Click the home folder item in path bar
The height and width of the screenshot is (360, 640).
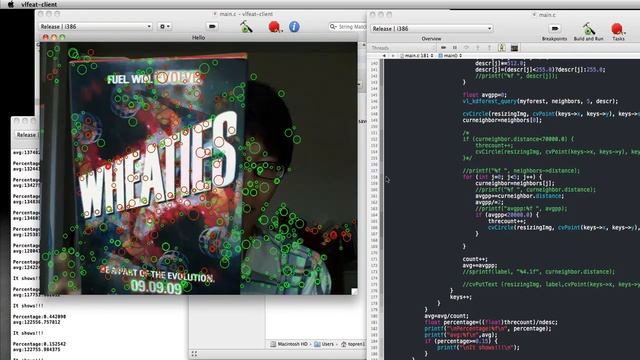pyautogui.click(x=353, y=344)
